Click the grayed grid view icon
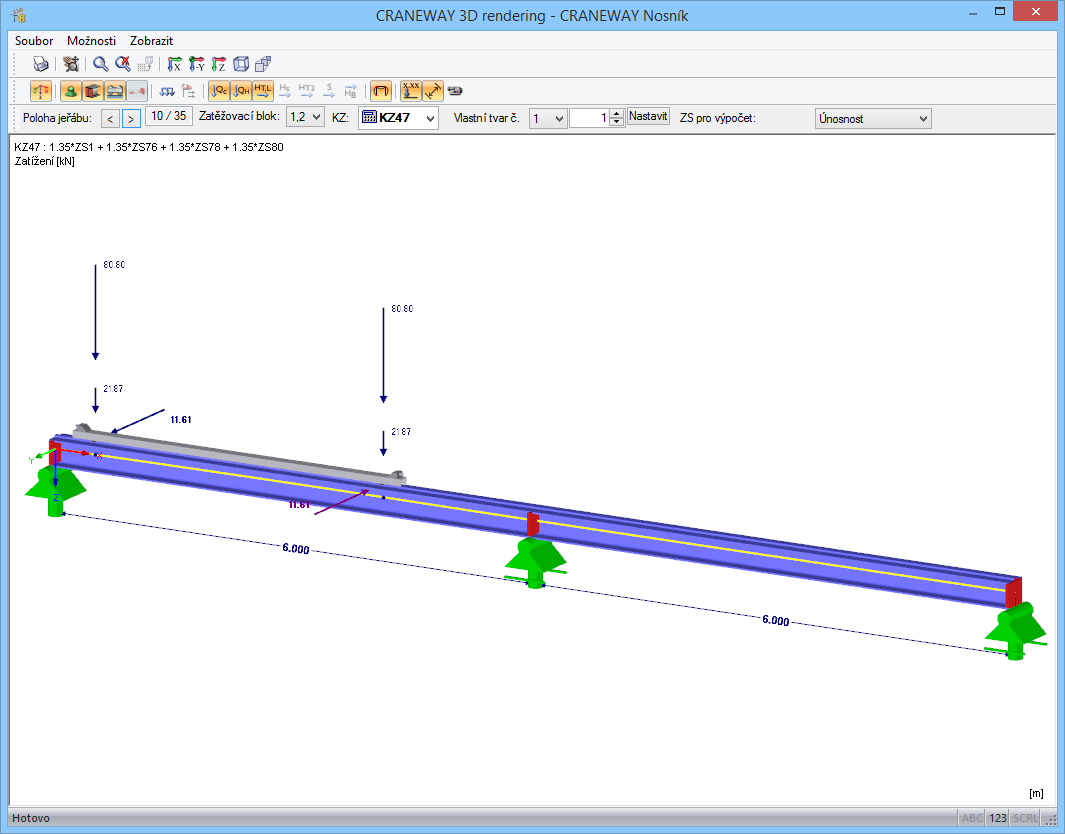 [145, 64]
